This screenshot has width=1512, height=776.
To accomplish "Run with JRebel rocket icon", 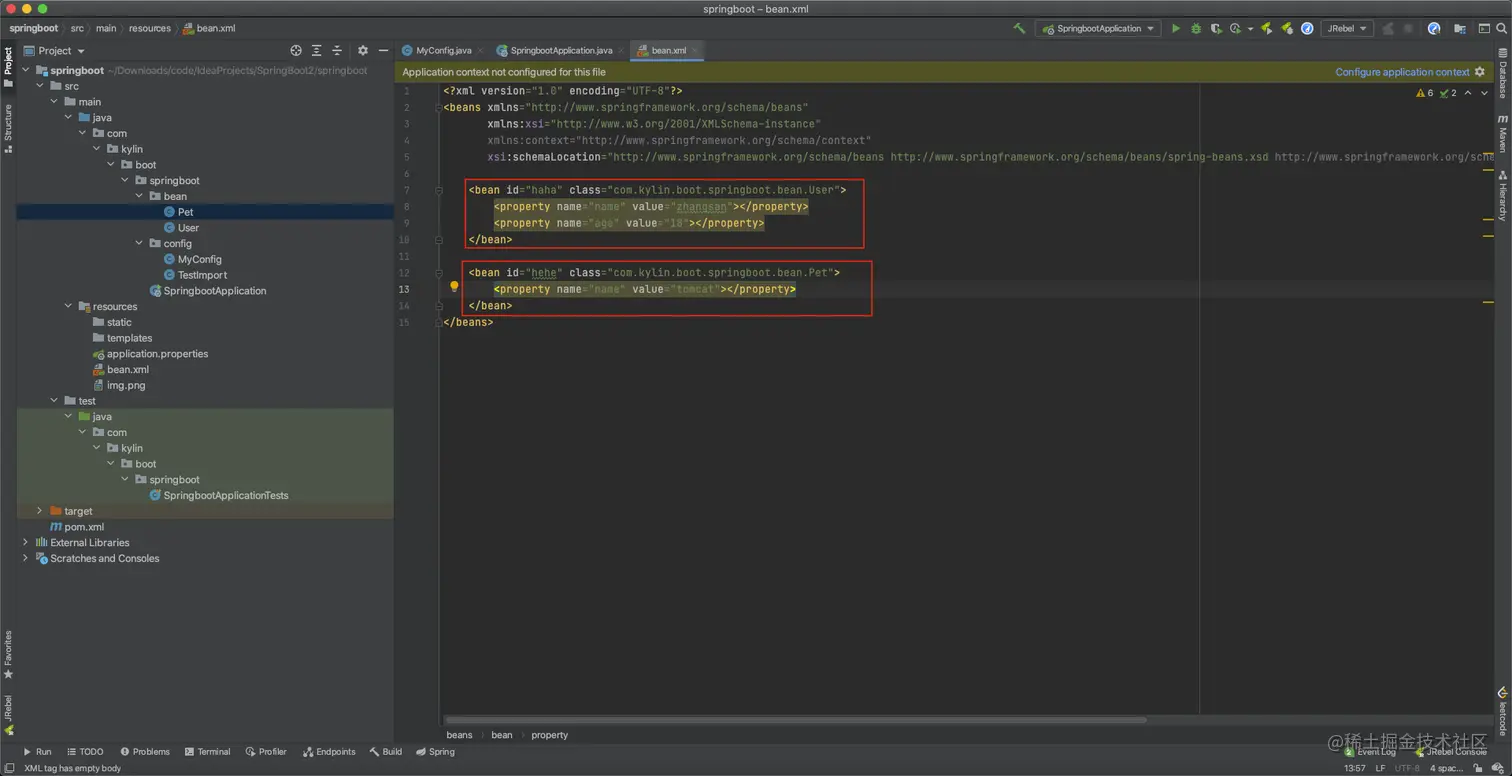I will point(1266,29).
